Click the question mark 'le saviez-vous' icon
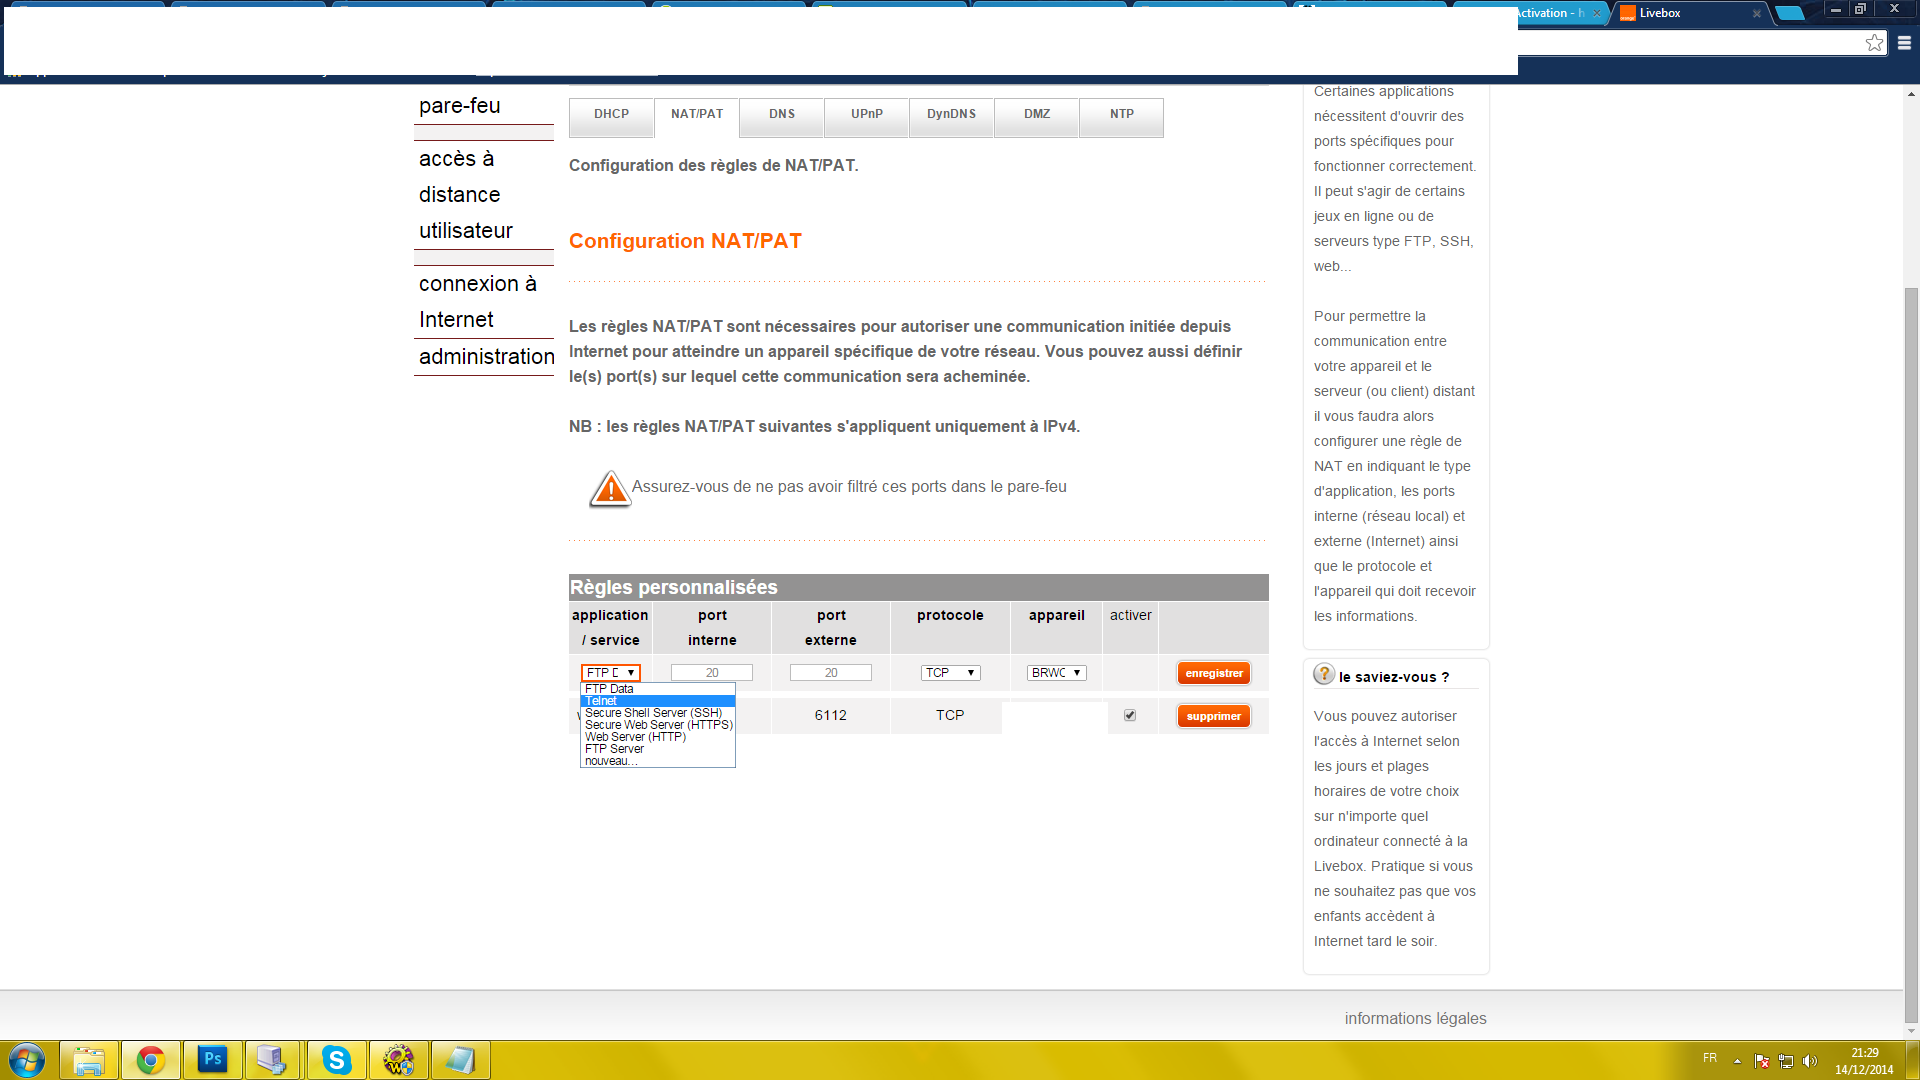The width and height of the screenshot is (1920, 1080). coord(1324,674)
